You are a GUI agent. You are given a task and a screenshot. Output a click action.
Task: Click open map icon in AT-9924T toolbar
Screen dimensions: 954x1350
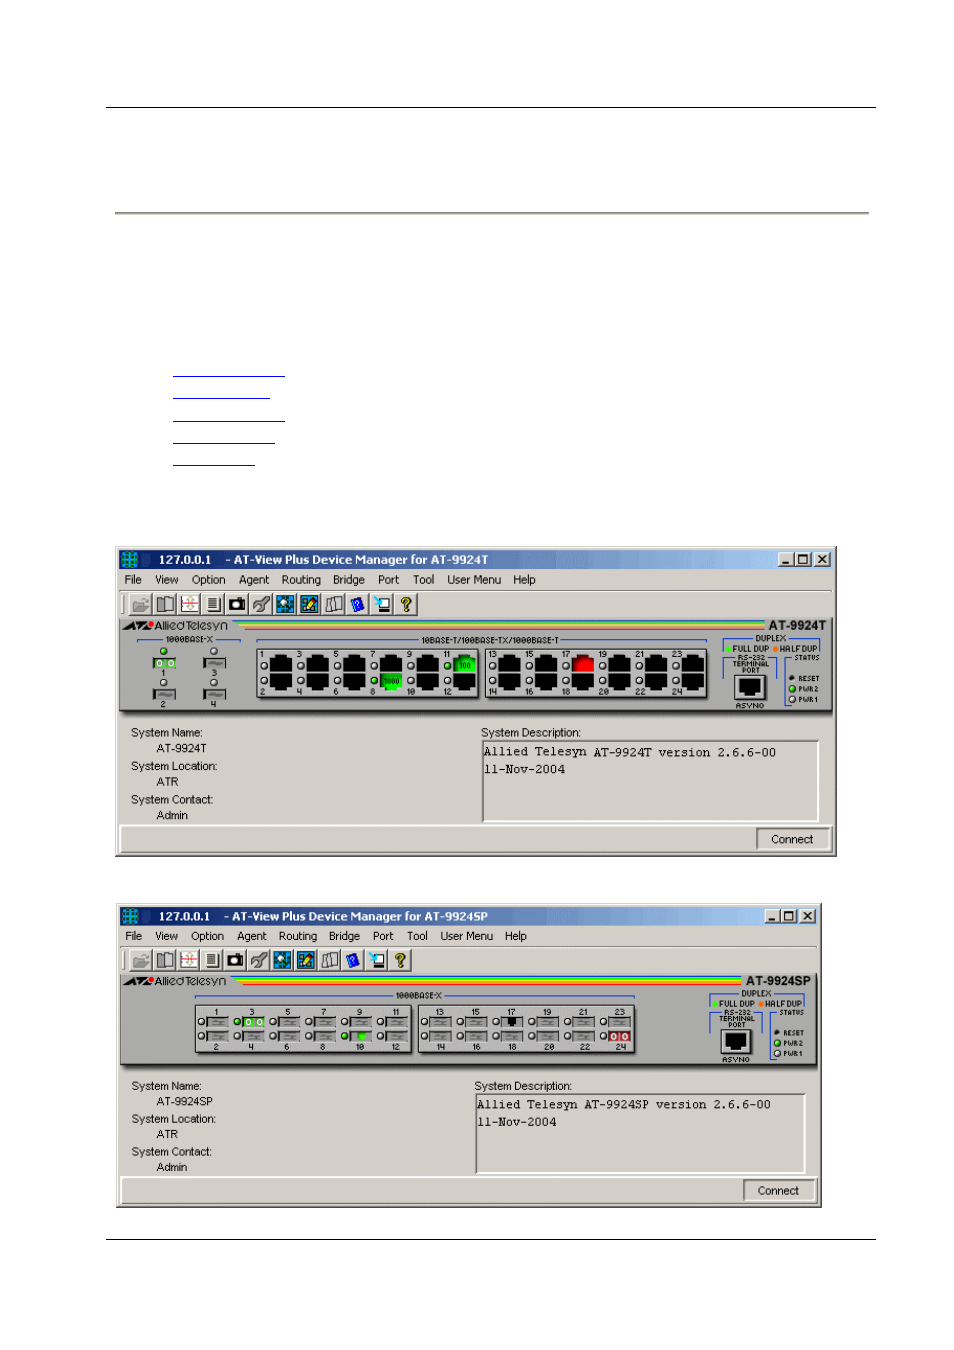333,604
